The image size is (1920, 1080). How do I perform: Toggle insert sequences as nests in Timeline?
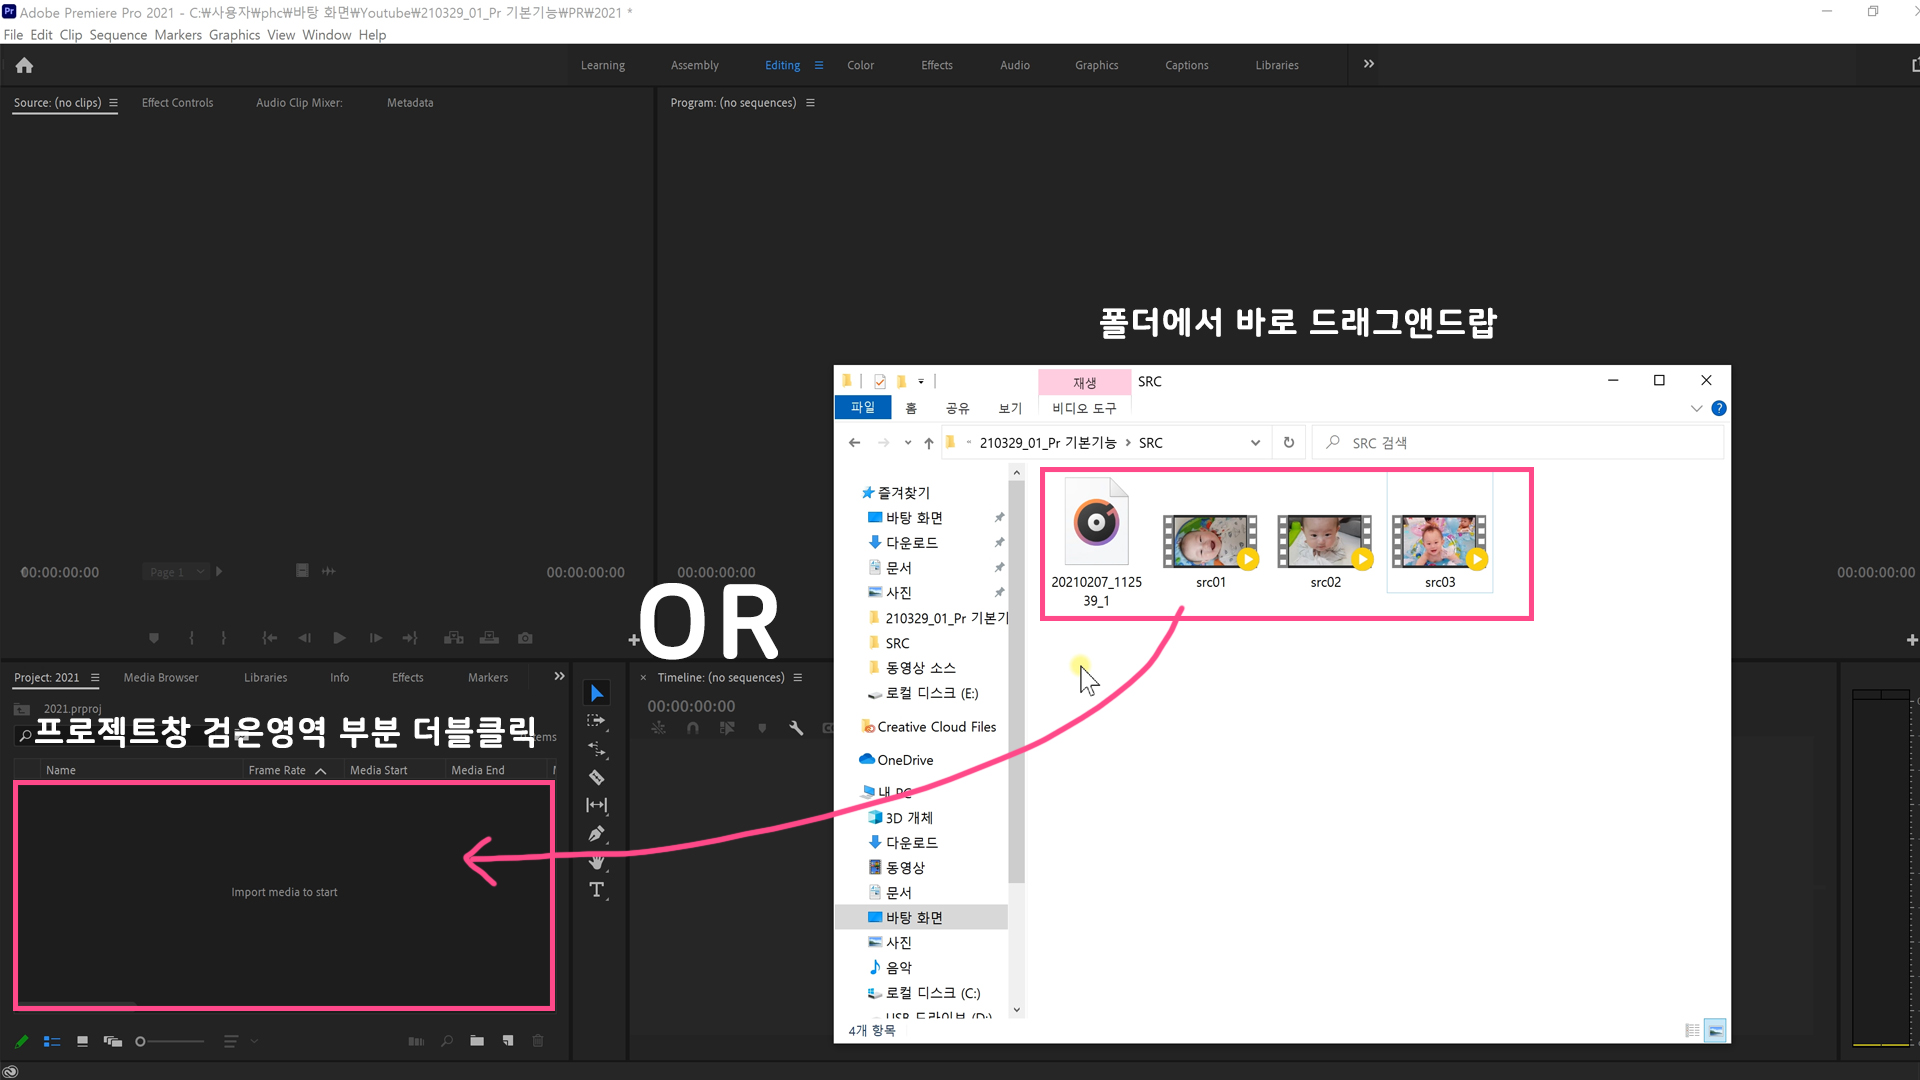coord(658,728)
